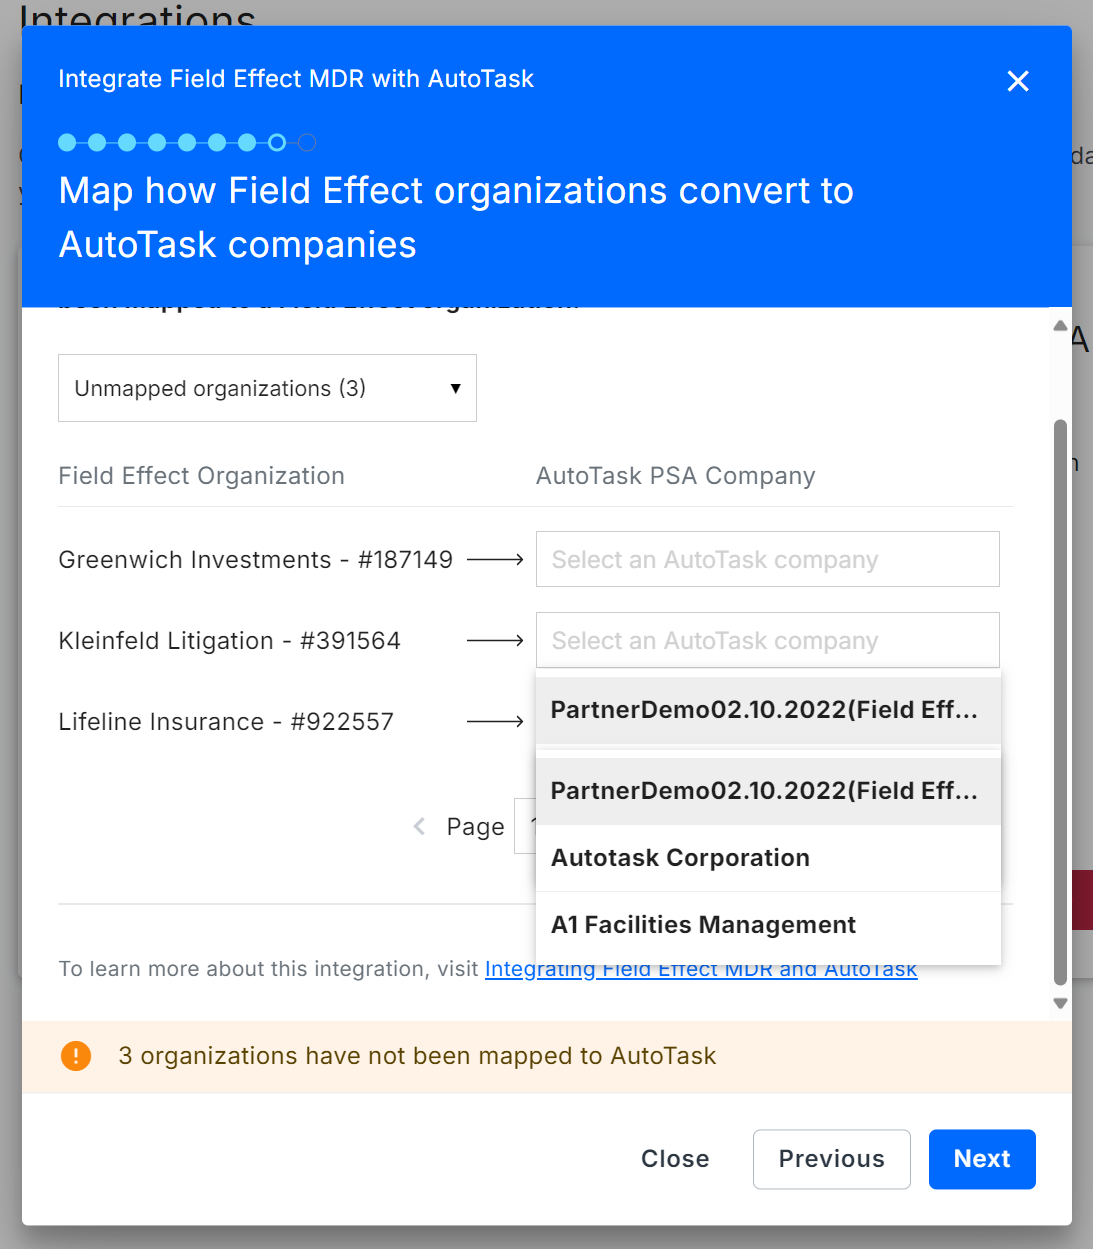
Task: Click the Greenwich Investments - #187149 label
Action: [256, 559]
